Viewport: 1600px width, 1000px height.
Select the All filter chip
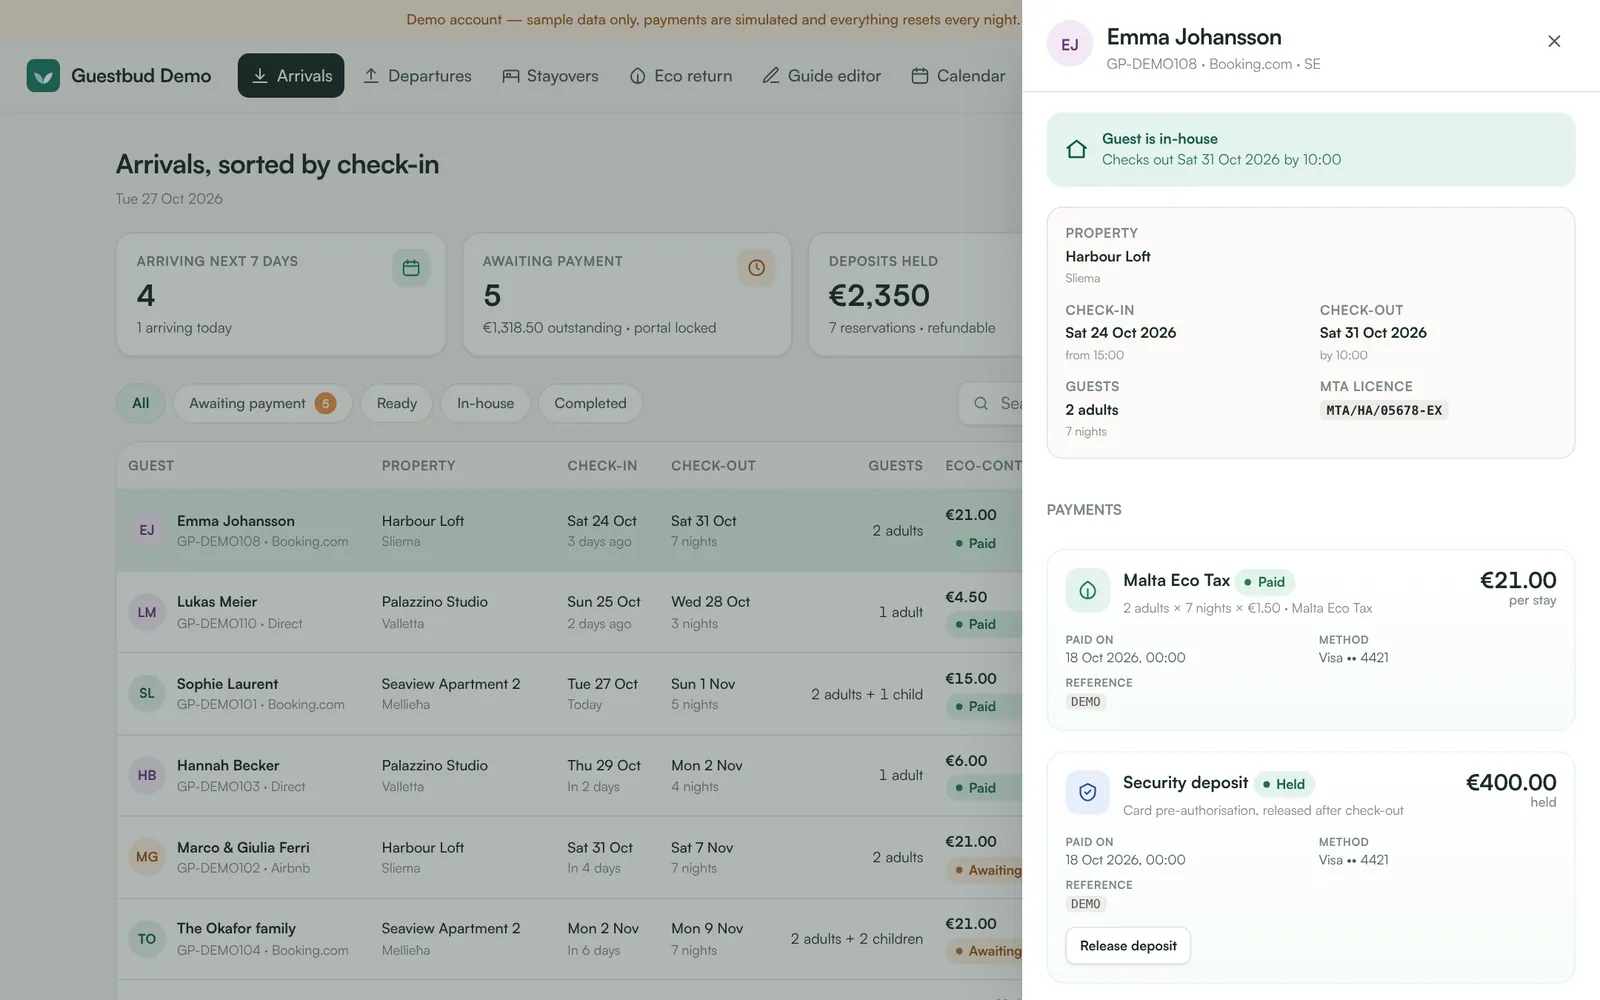pyautogui.click(x=141, y=403)
